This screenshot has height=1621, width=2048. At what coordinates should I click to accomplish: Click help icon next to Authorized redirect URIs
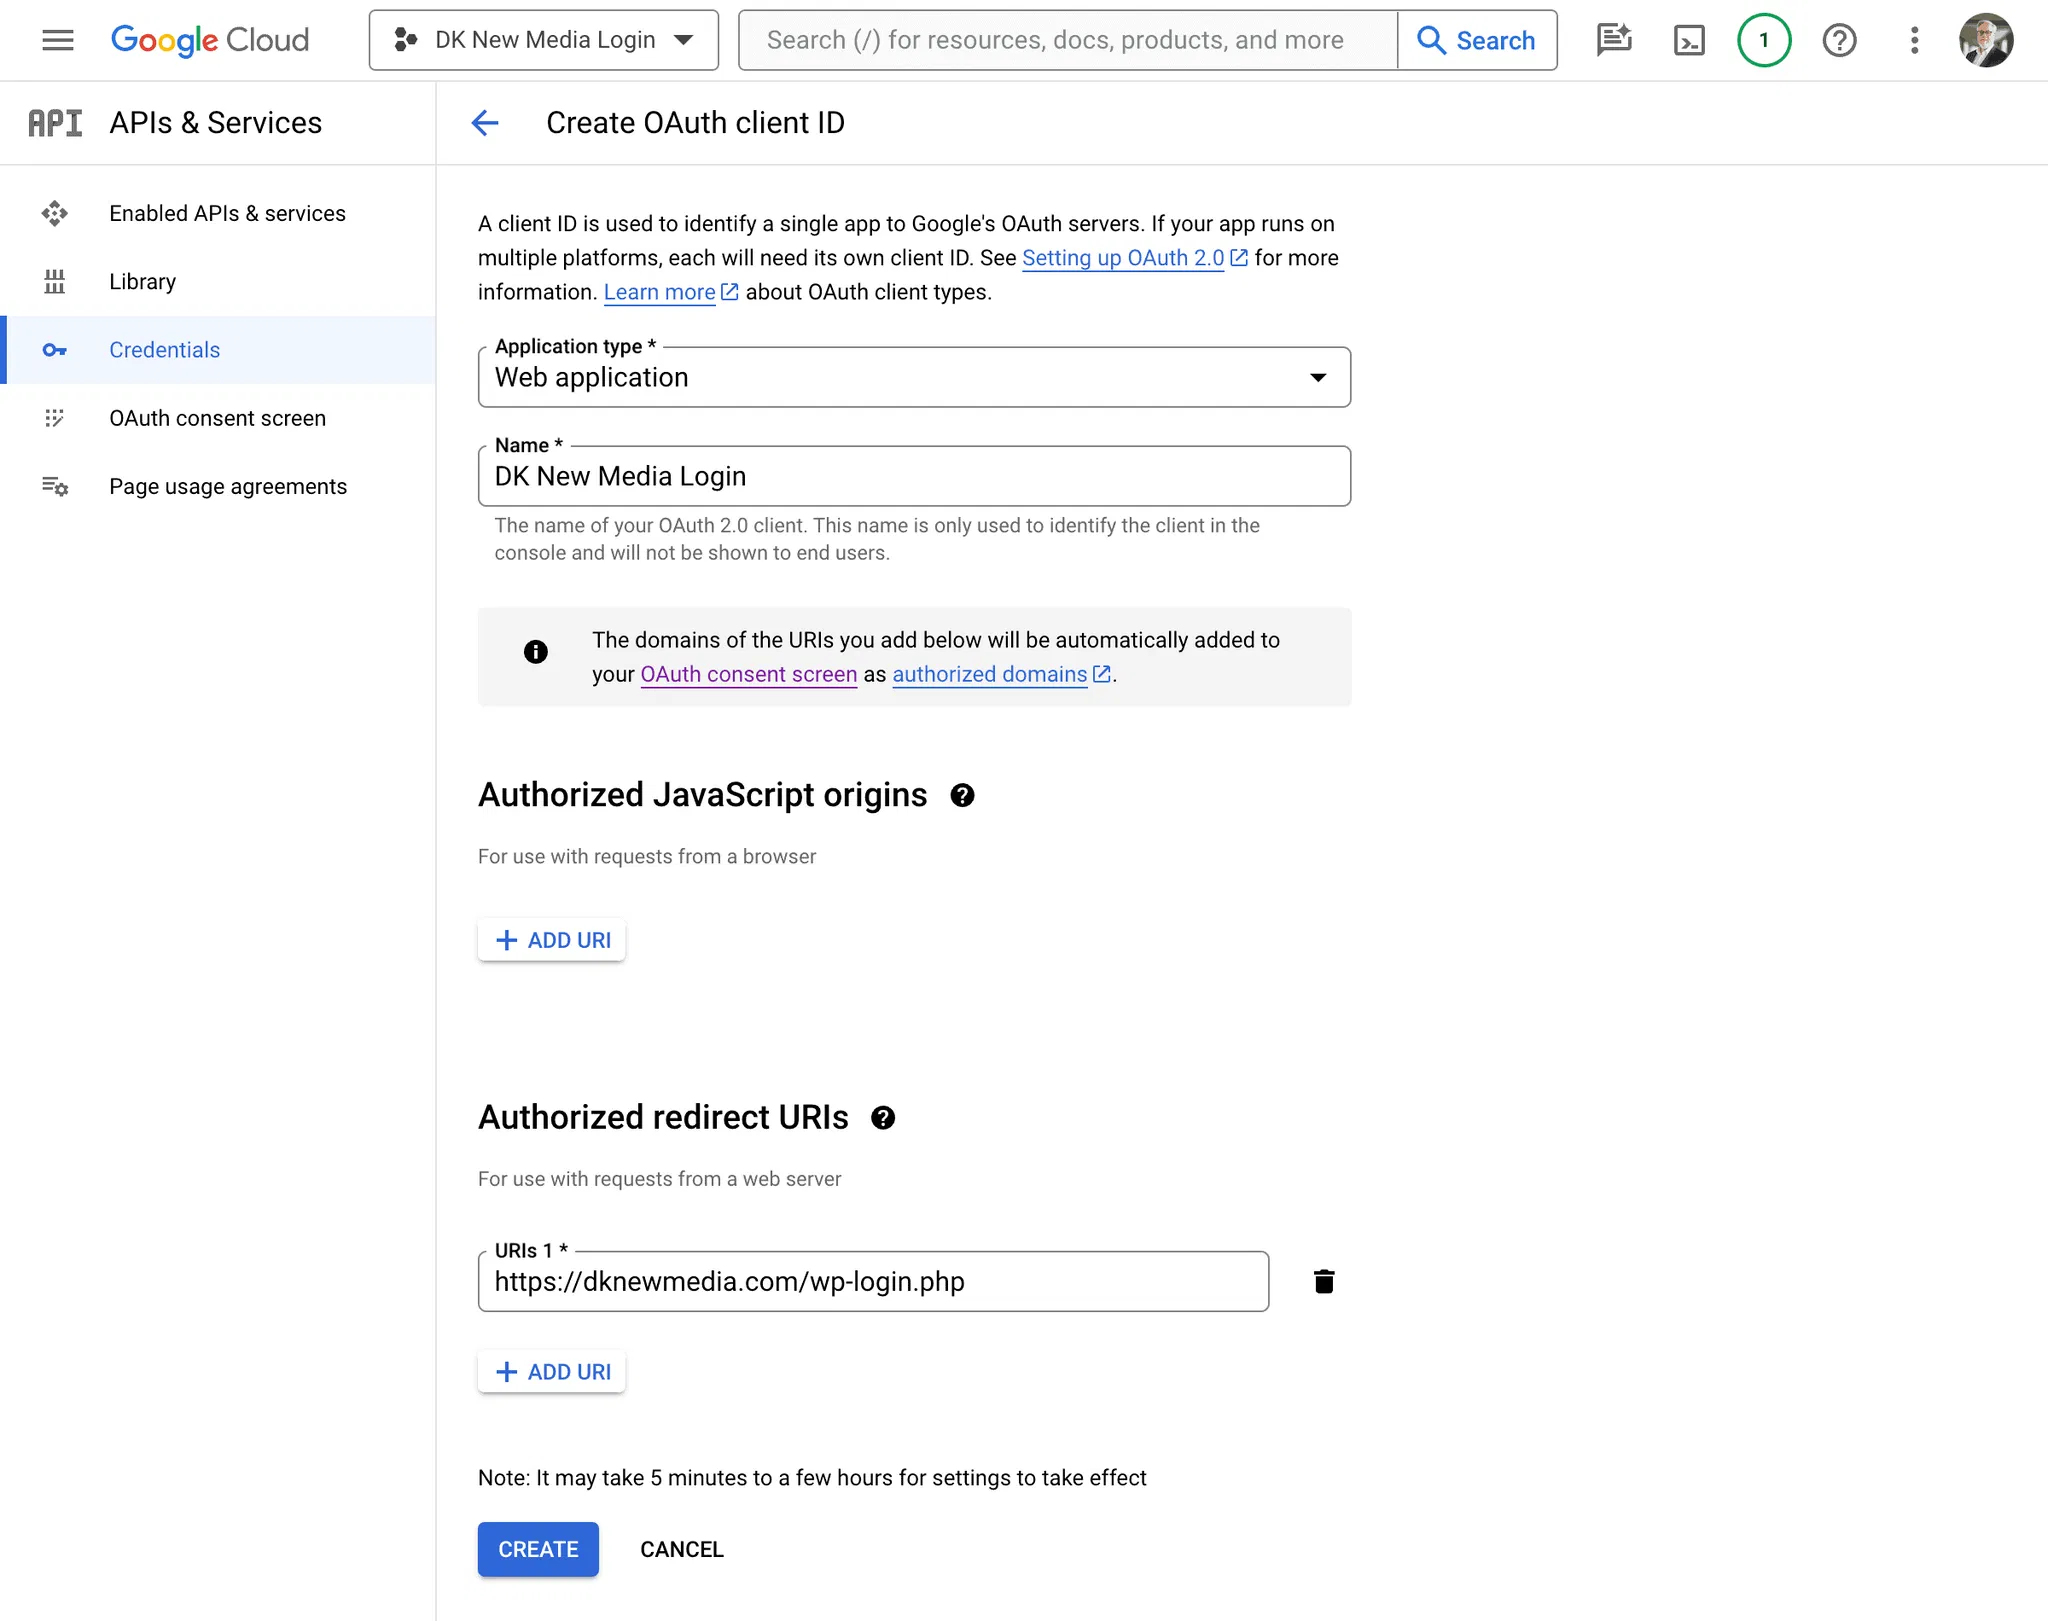[883, 1118]
